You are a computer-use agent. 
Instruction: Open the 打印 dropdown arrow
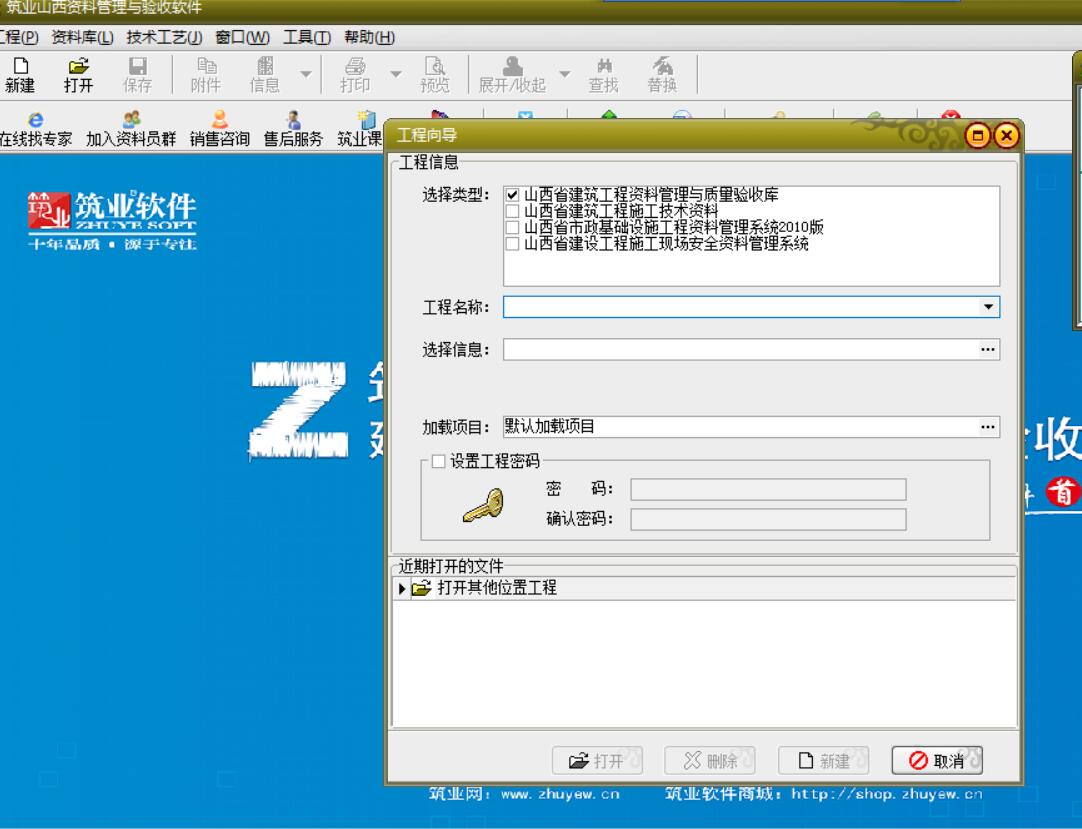coord(396,74)
